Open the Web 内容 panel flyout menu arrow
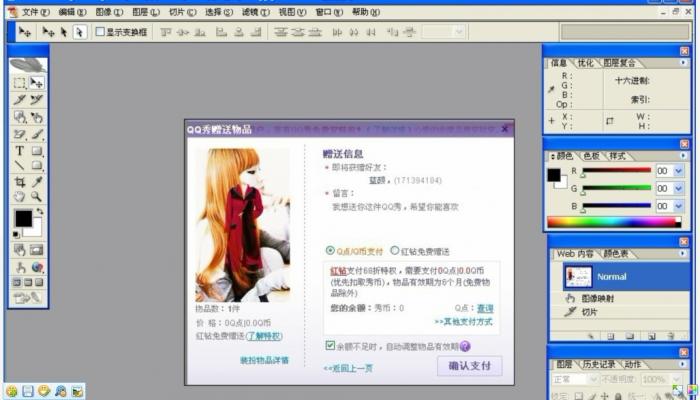 pyautogui.click(x=683, y=254)
